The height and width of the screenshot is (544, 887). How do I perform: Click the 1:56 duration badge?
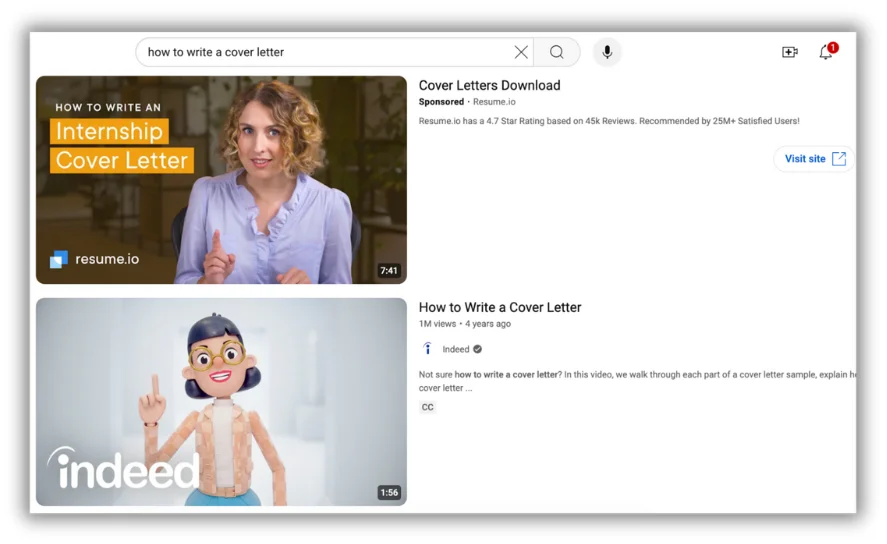389,493
